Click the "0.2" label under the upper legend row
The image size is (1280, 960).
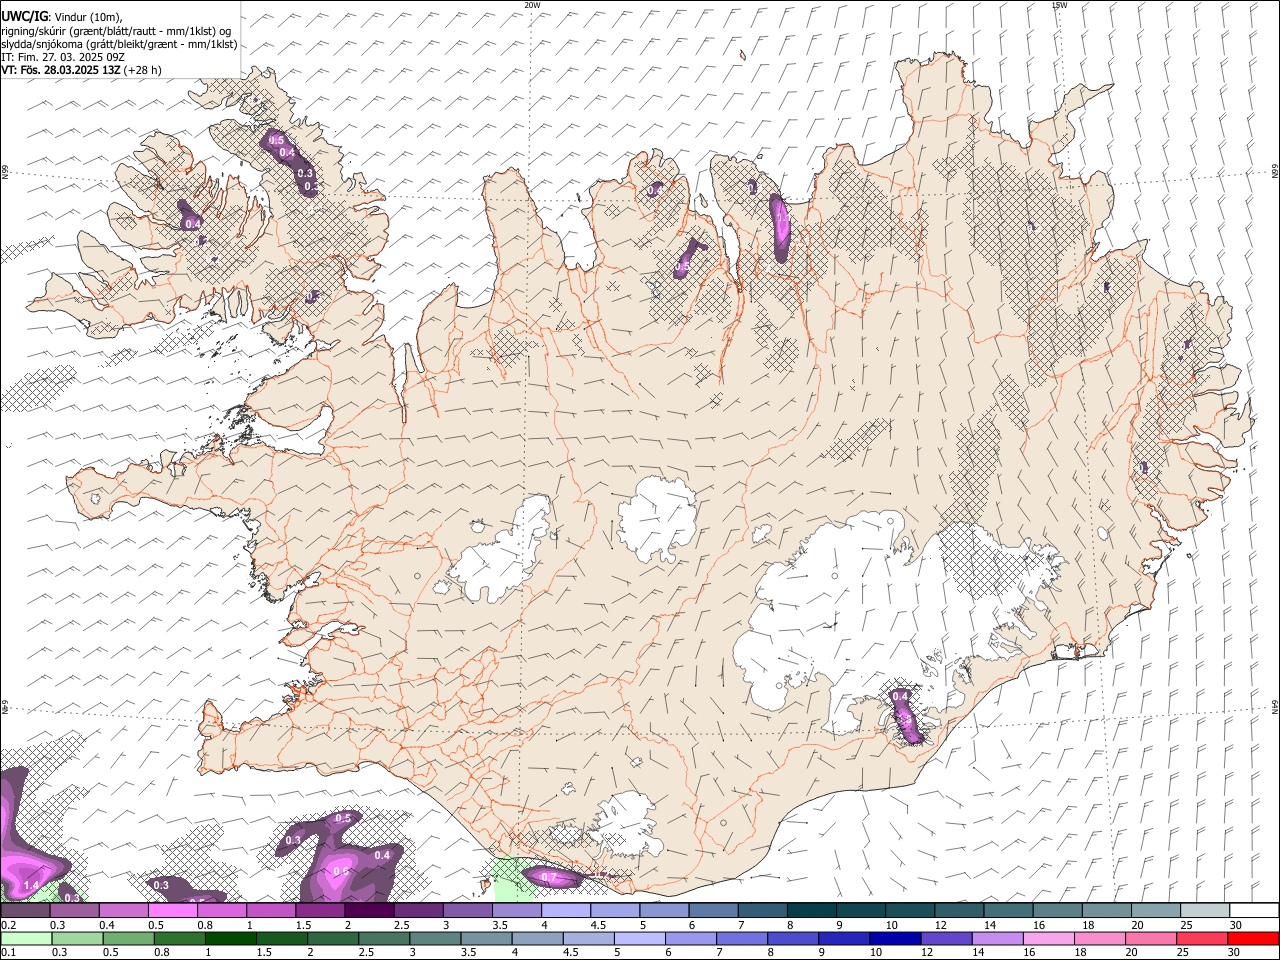(x=9, y=925)
